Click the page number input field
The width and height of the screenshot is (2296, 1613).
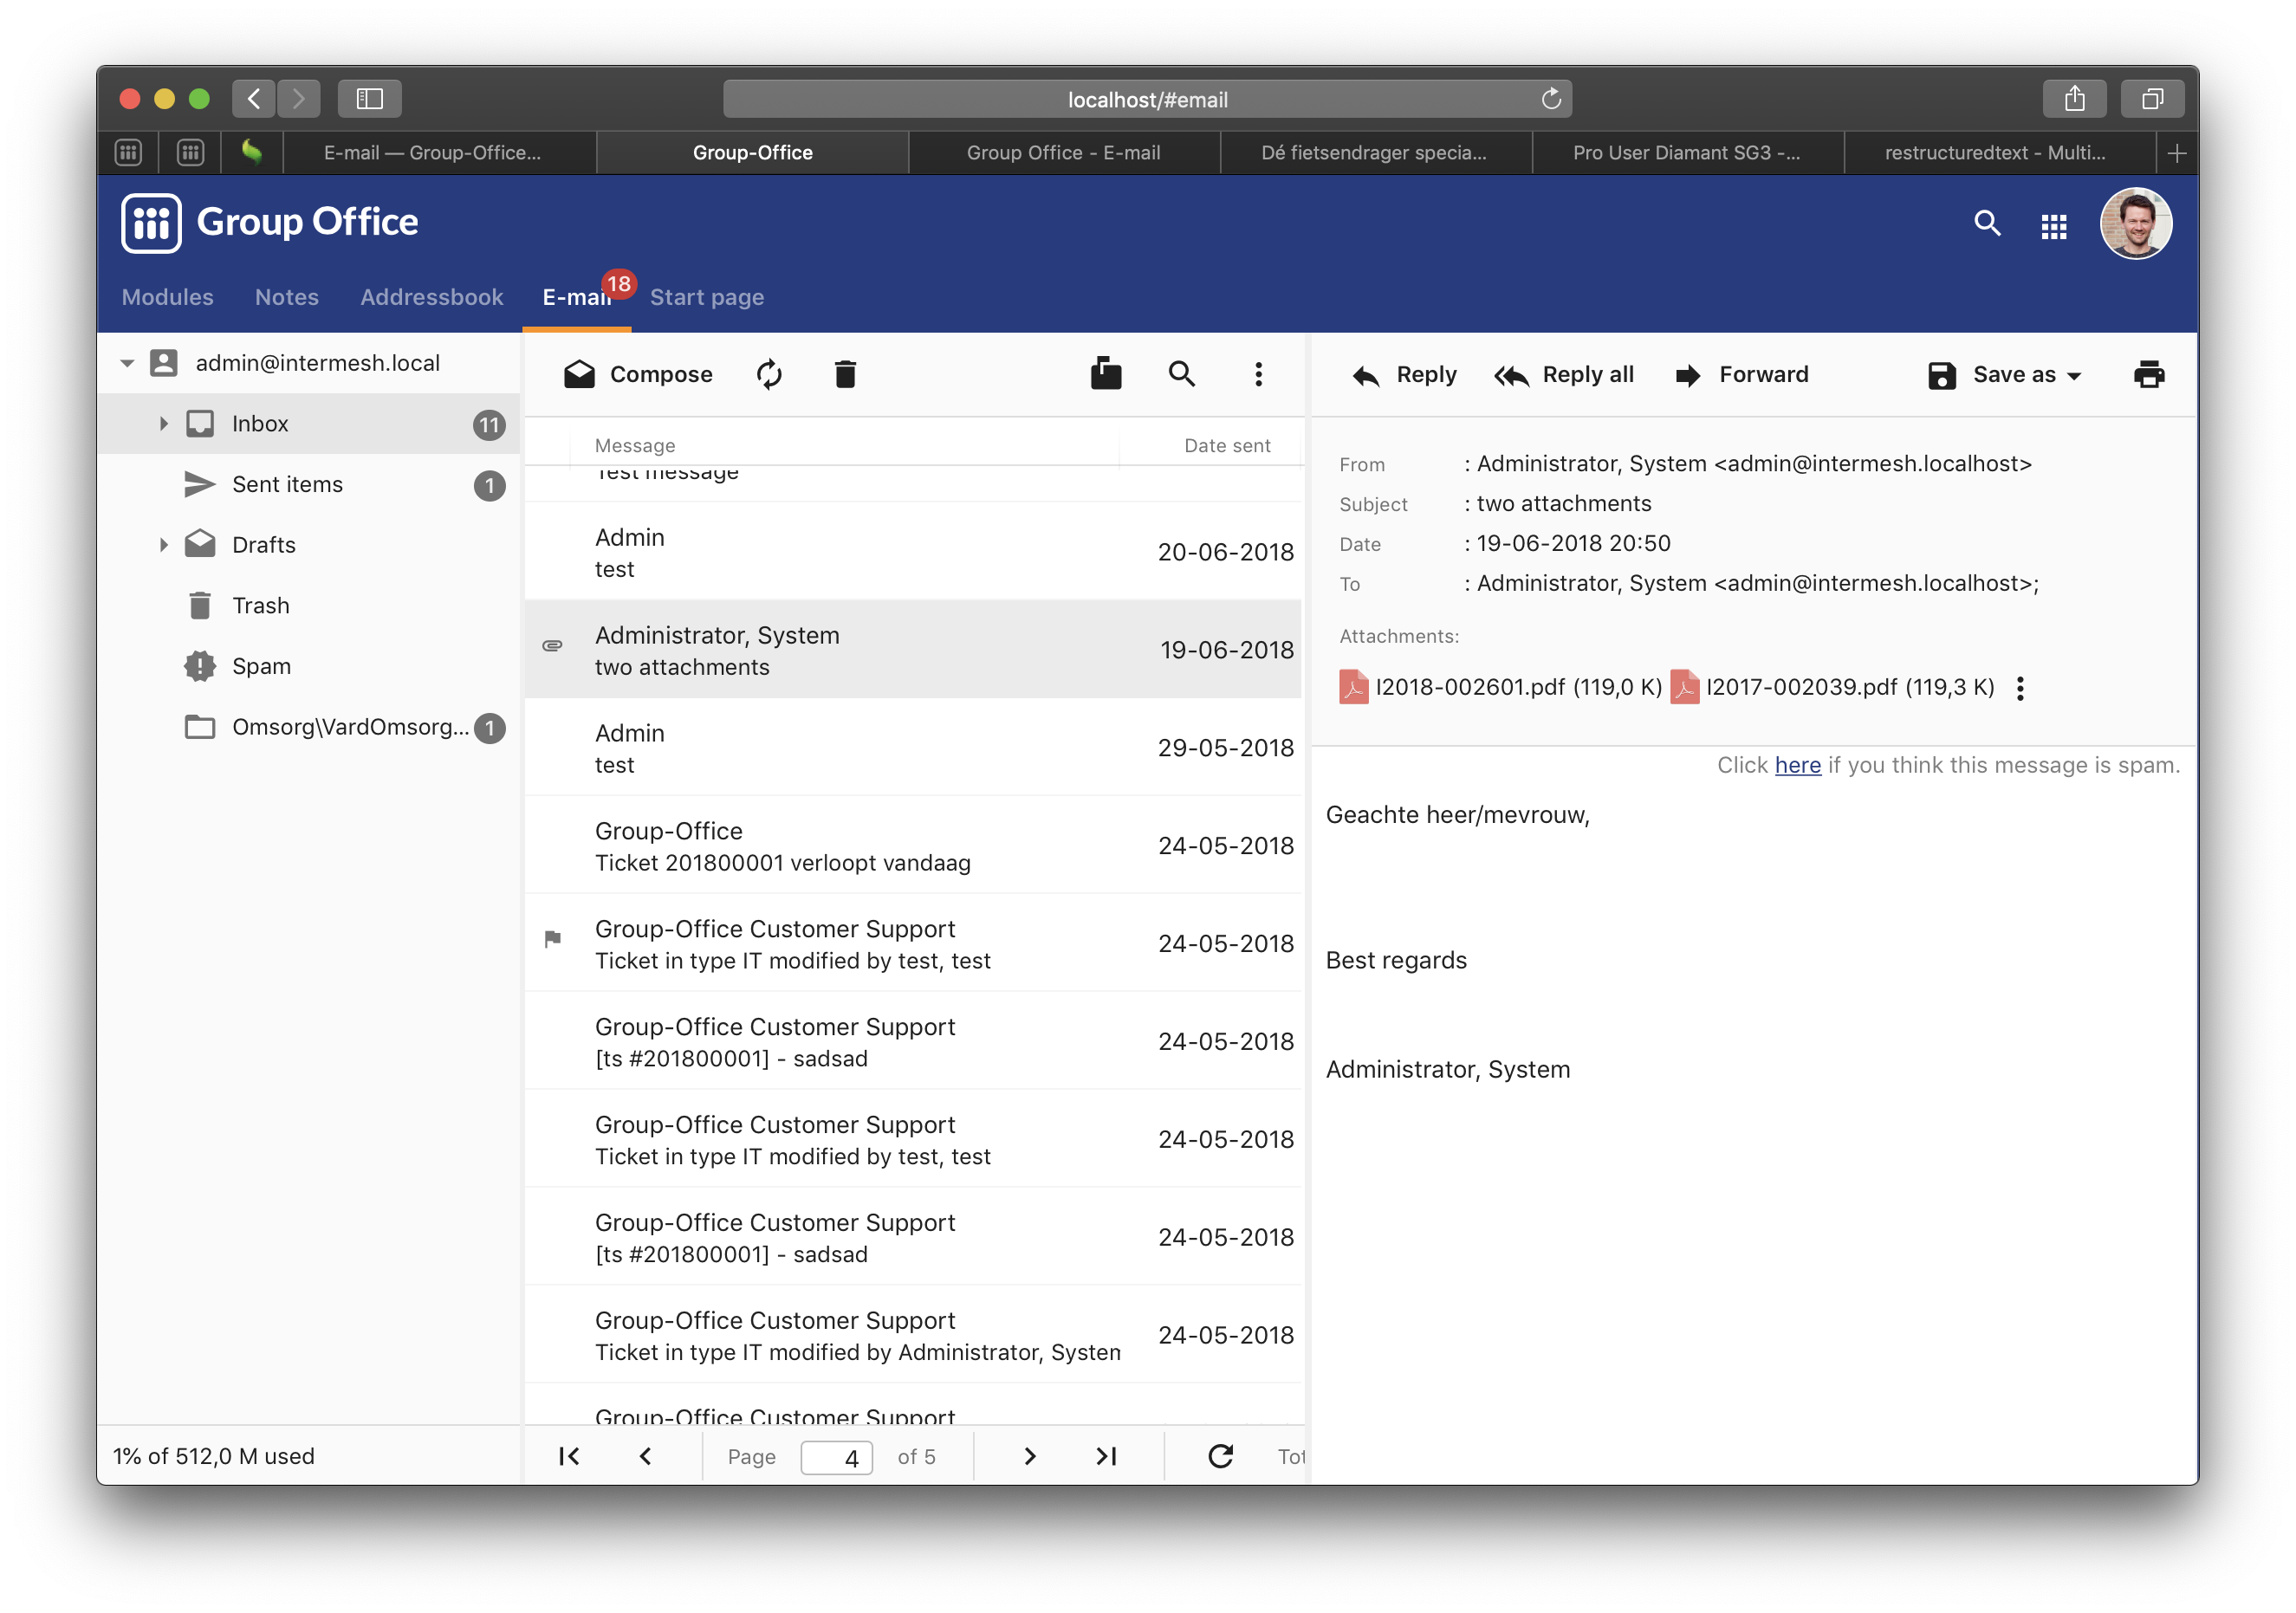(836, 1457)
